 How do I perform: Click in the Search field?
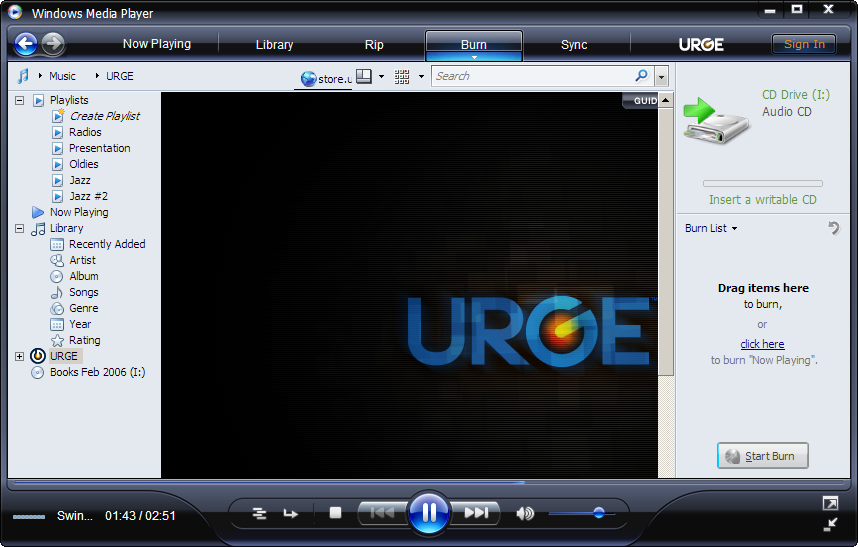point(533,76)
